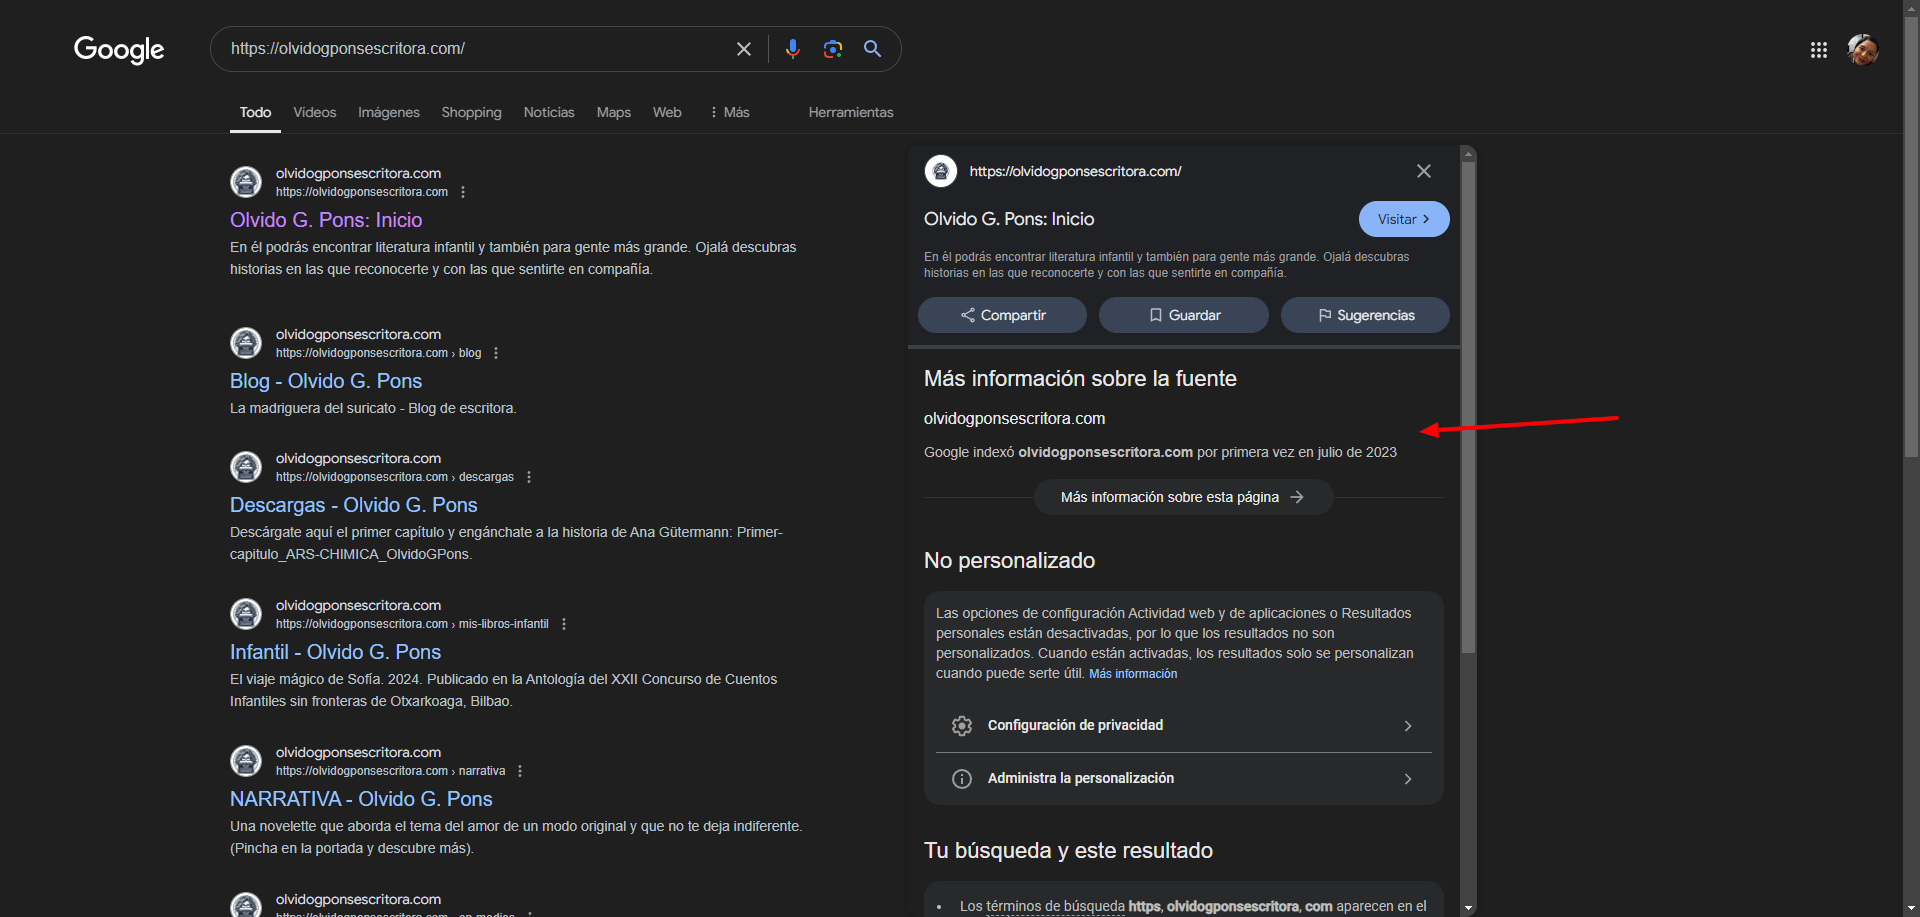This screenshot has width=1920, height=917.
Task: Click the side panel scroll down arrow
Action: [x=1468, y=908]
